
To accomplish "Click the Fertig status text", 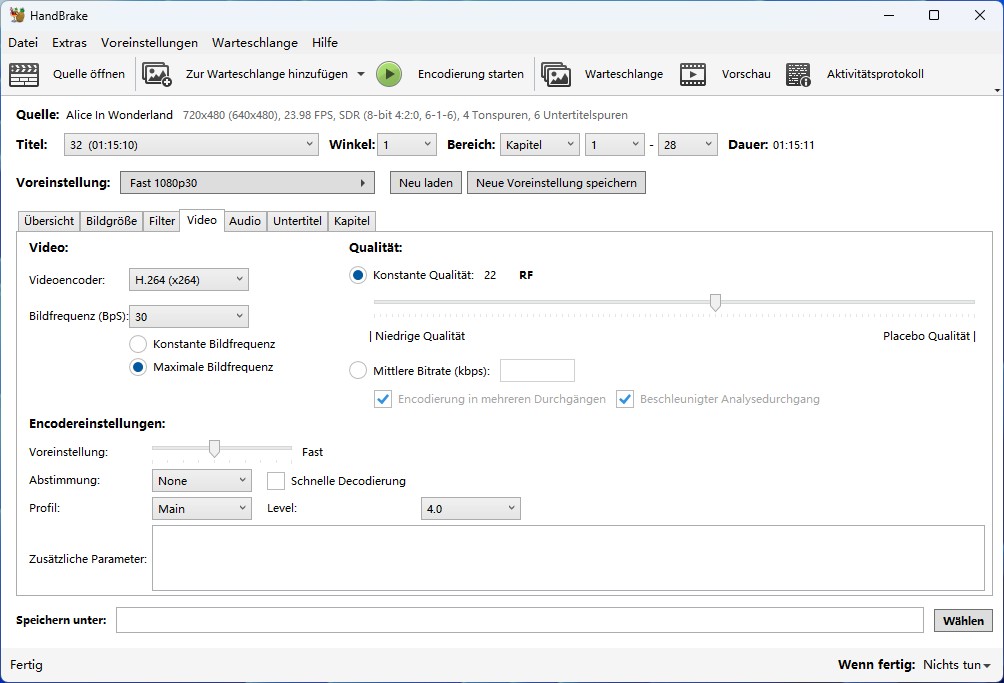I will [26, 665].
